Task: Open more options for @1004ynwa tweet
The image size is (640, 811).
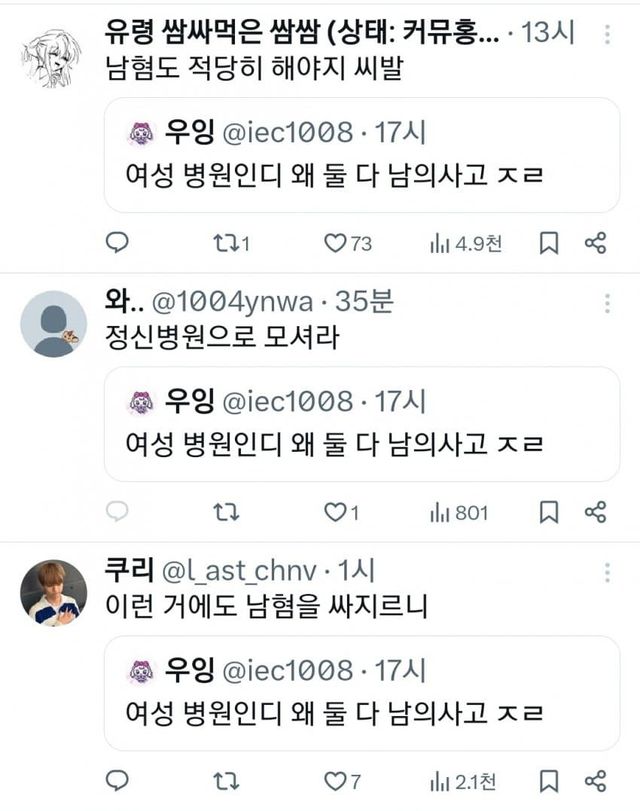Action: (x=607, y=303)
